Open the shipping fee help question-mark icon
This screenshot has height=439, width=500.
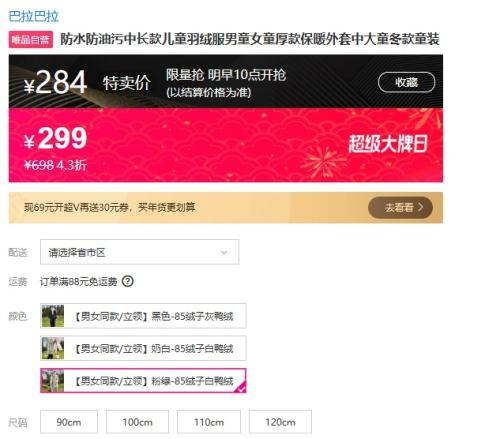pyautogui.click(x=128, y=282)
